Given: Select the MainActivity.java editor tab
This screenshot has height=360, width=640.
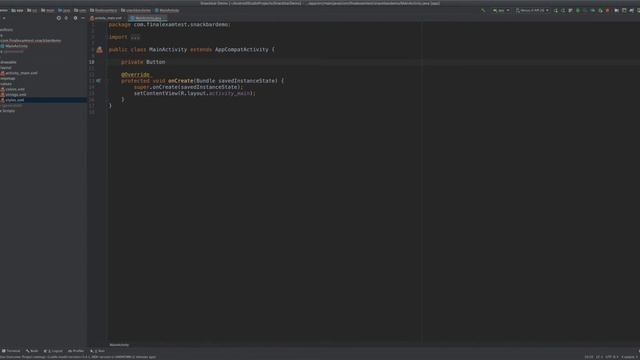Looking at the screenshot, I should pos(147,18).
